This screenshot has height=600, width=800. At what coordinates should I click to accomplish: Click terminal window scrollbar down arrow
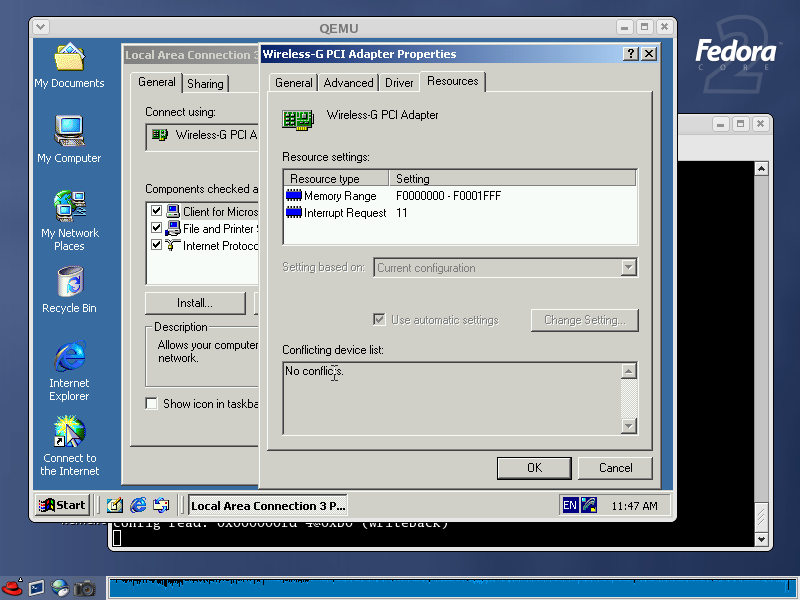click(x=761, y=539)
